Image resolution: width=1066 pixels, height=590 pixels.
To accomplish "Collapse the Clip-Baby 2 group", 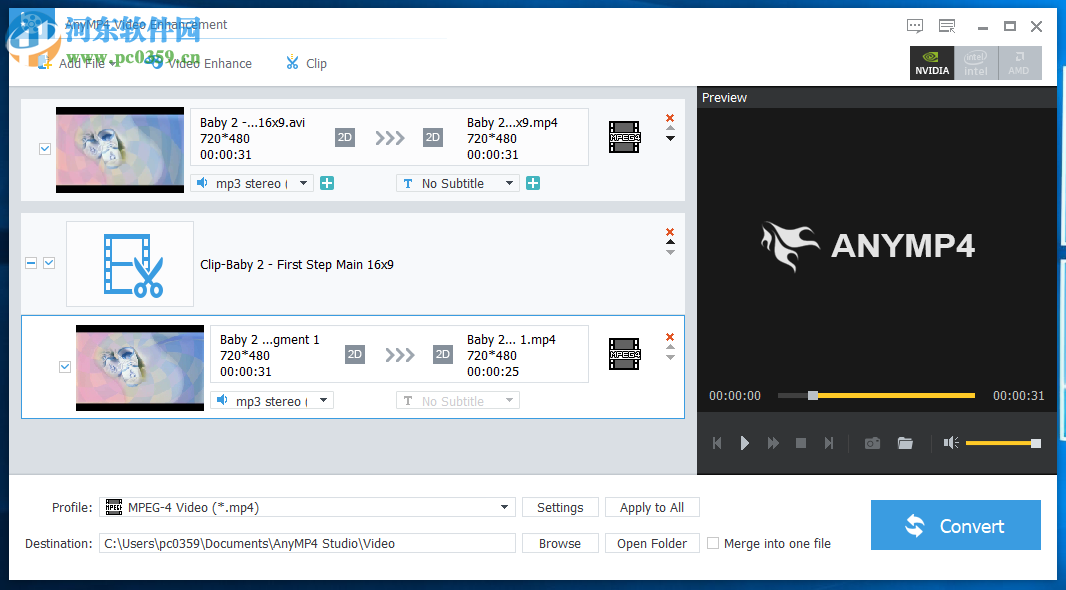I will point(29,262).
